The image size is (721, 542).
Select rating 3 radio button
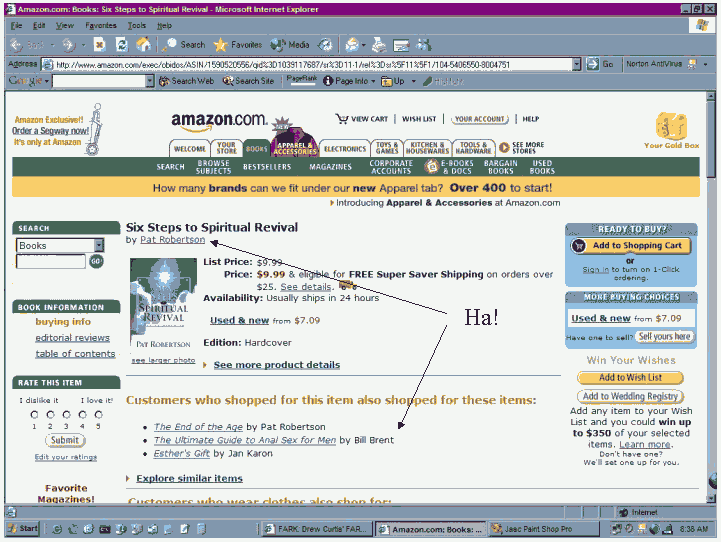[x=66, y=414]
